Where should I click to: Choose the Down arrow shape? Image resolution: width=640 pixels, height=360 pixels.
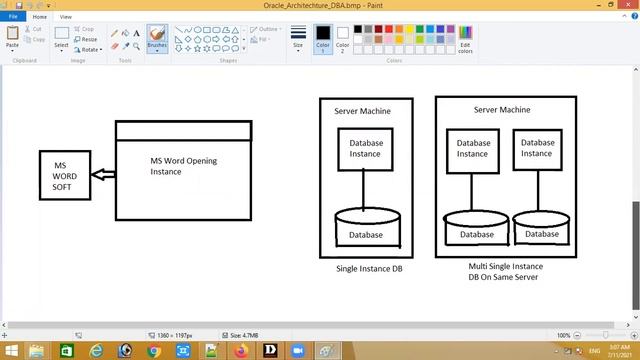179,49
